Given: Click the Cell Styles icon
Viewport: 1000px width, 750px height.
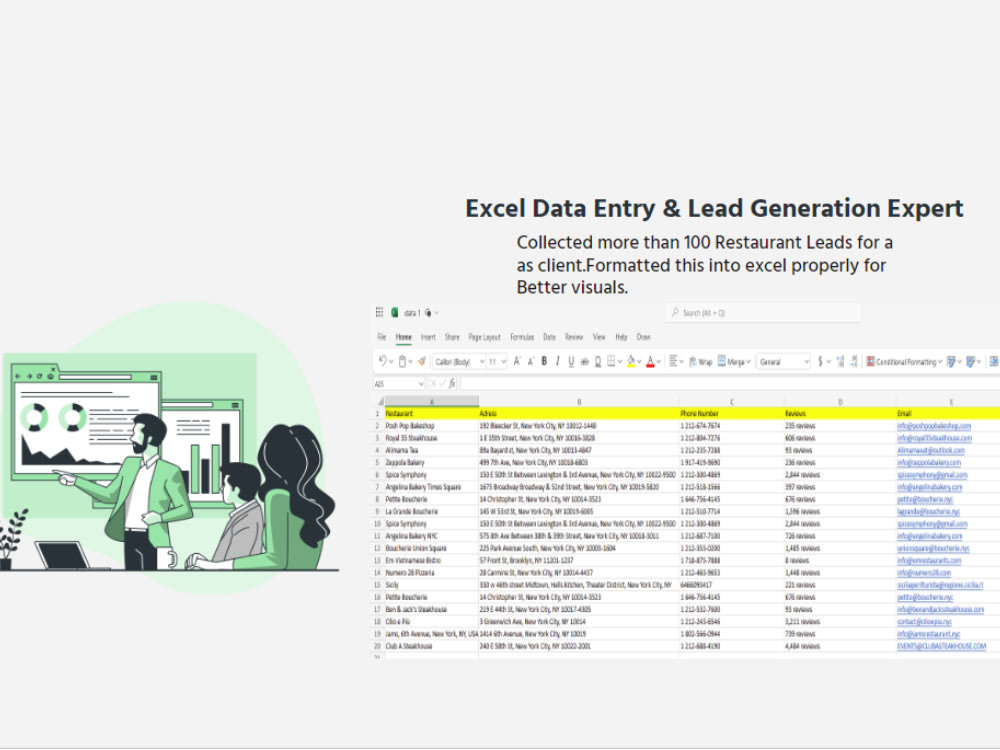Looking at the screenshot, I should pyautogui.click(x=971, y=362).
